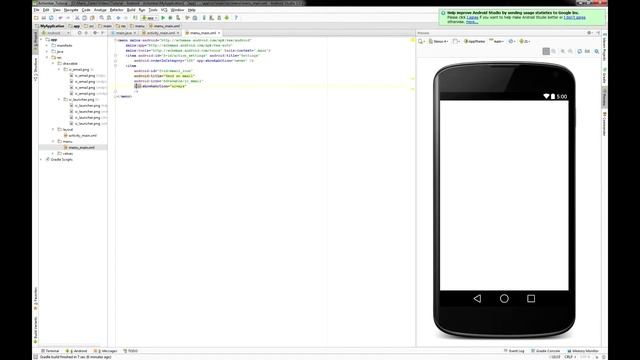The image size is (640, 360).
Task: Collapse the app module tree node
Action: (41, 40)
